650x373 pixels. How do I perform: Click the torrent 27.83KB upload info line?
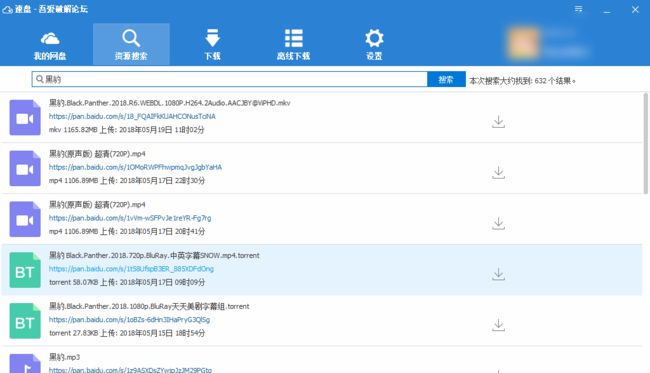(x=127, y=333)
